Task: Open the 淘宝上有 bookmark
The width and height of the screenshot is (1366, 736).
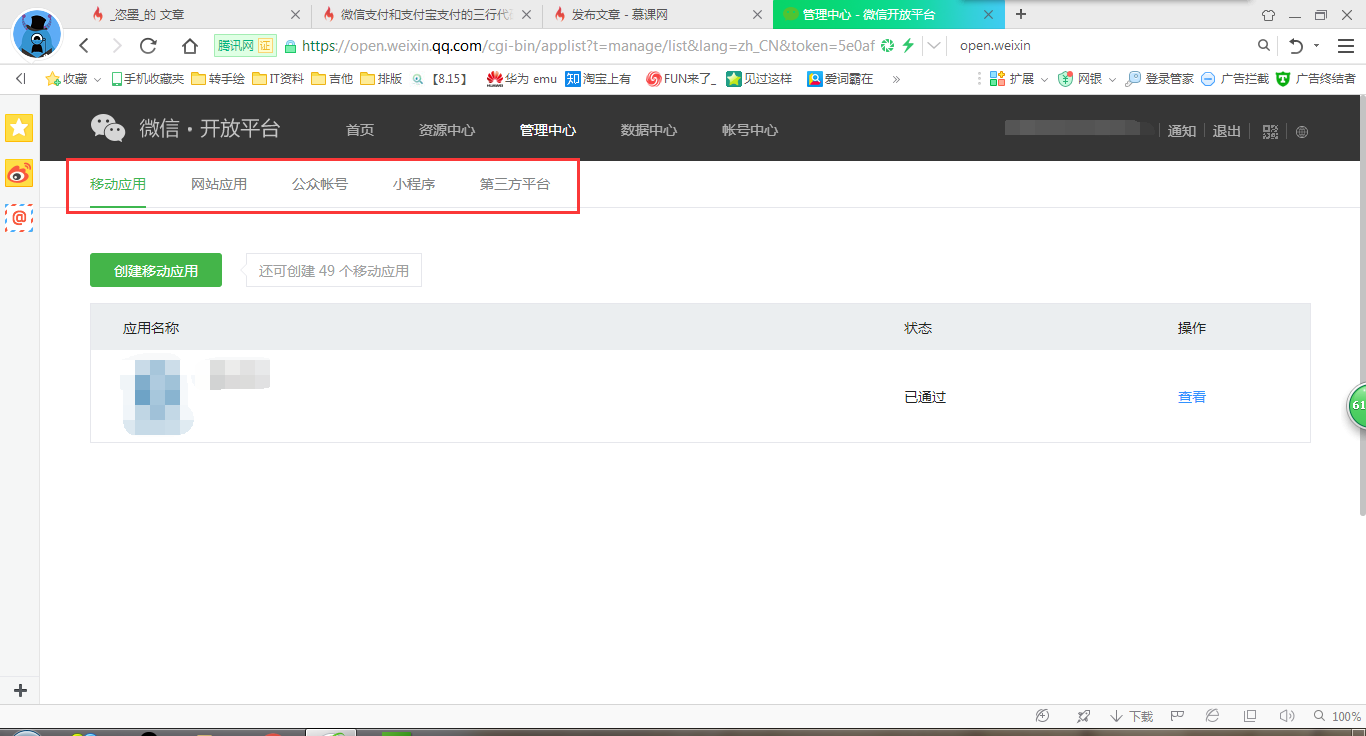Action: [598, 78]
